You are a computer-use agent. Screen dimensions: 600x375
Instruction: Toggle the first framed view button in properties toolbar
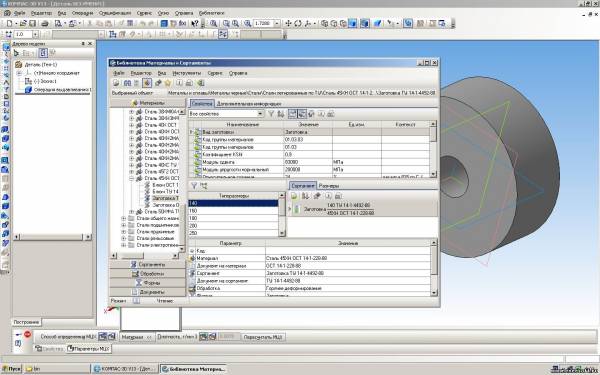point(292,114)
